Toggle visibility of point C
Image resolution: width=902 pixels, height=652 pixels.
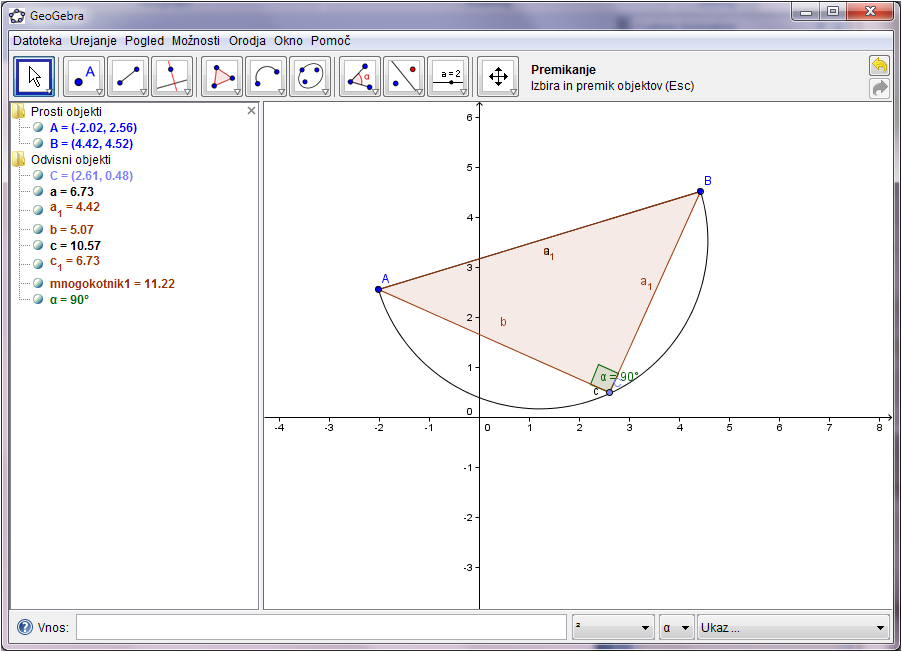[x=38, y=175]
